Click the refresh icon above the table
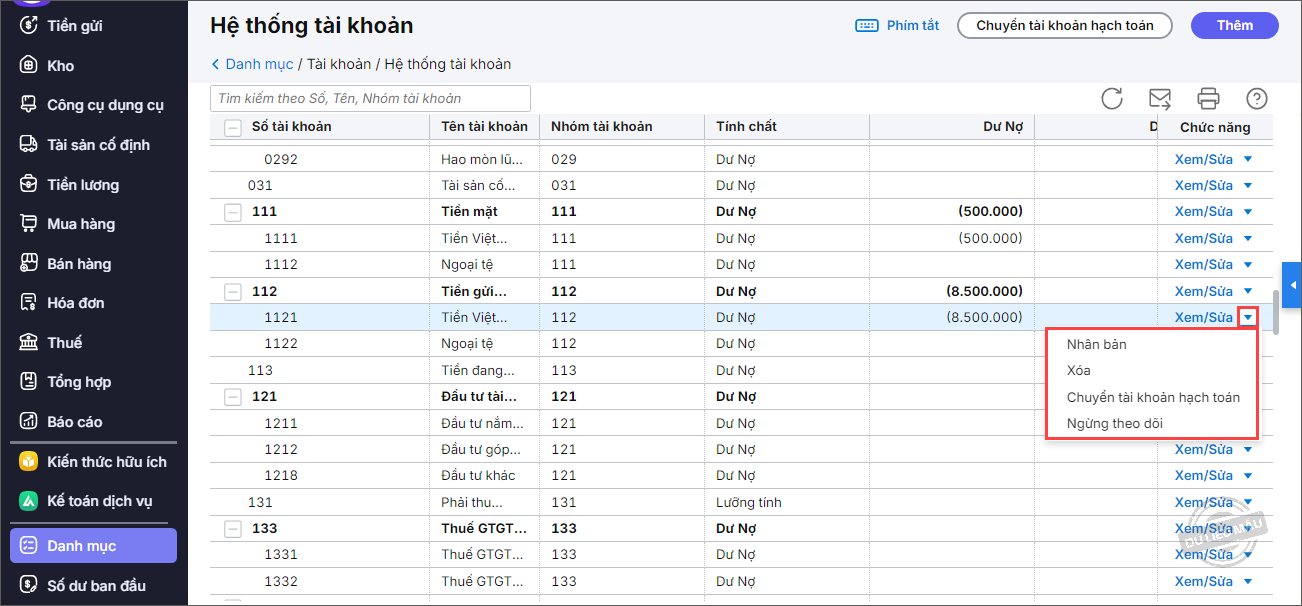The height and width of the screenshot is (606, 1302). (x=1112, y=98)
